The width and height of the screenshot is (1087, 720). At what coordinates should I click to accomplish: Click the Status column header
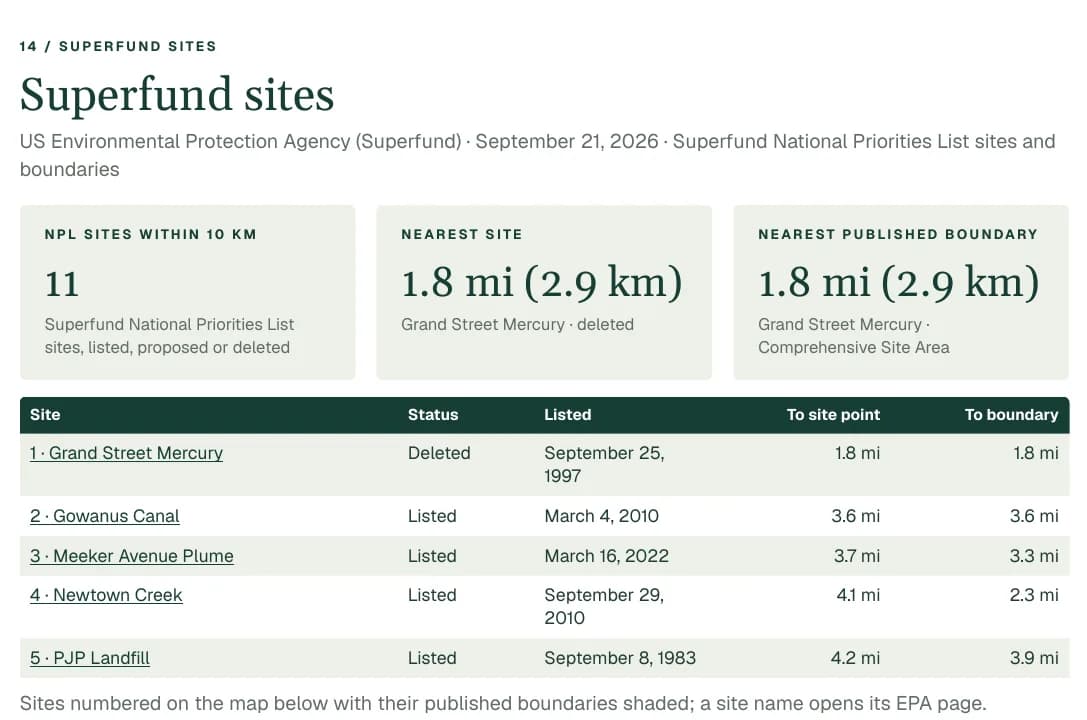pyautogui.click(x=433, y=414)
